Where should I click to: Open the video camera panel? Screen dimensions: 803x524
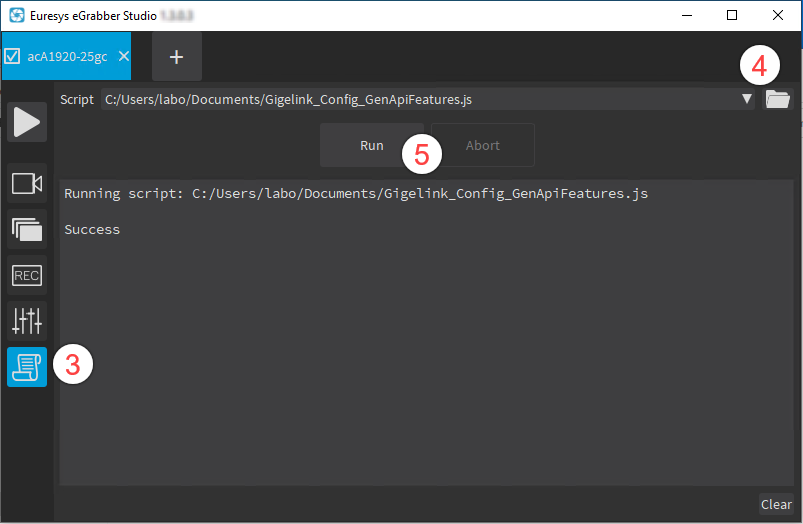click(27, 183)
